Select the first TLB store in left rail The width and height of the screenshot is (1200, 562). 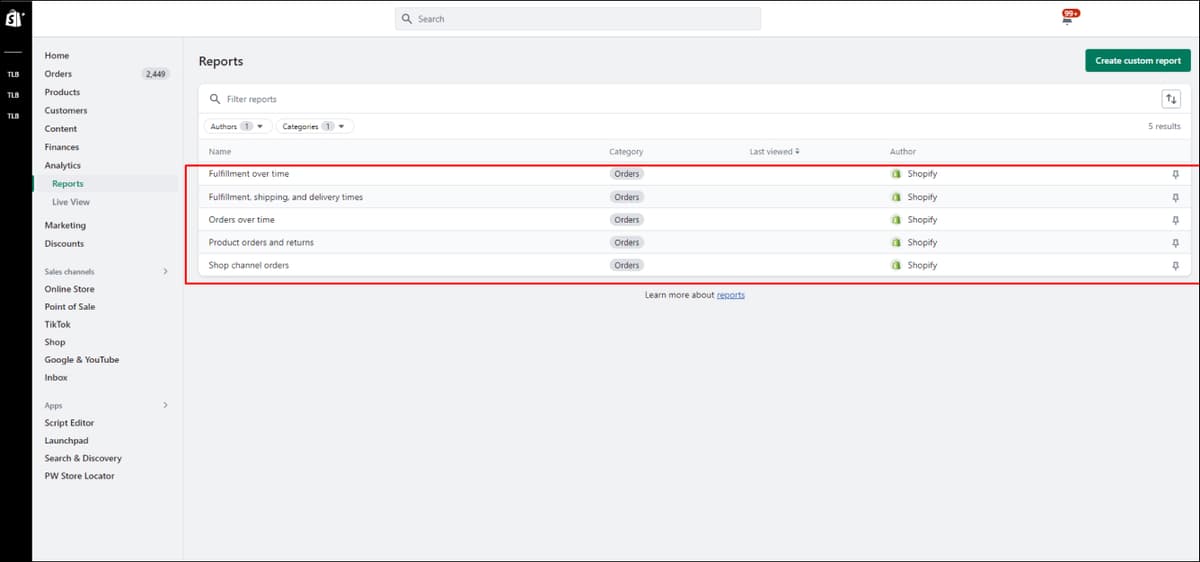point(13,74)
